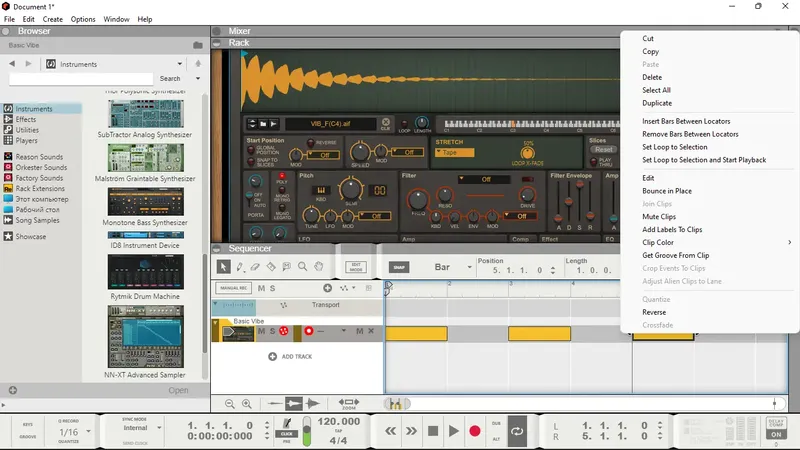Click the Reset slices button

(x=604, y=149)
